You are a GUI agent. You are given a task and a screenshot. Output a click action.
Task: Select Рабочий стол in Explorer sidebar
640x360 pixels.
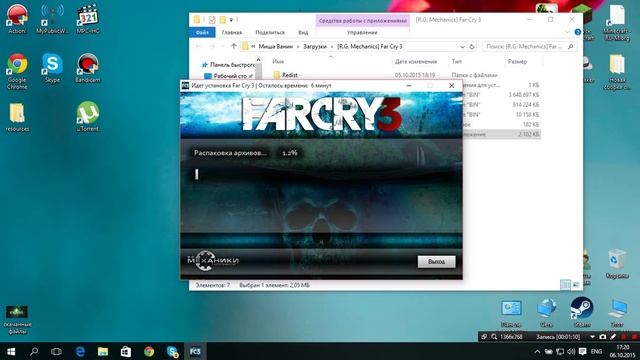coord(229,76)
